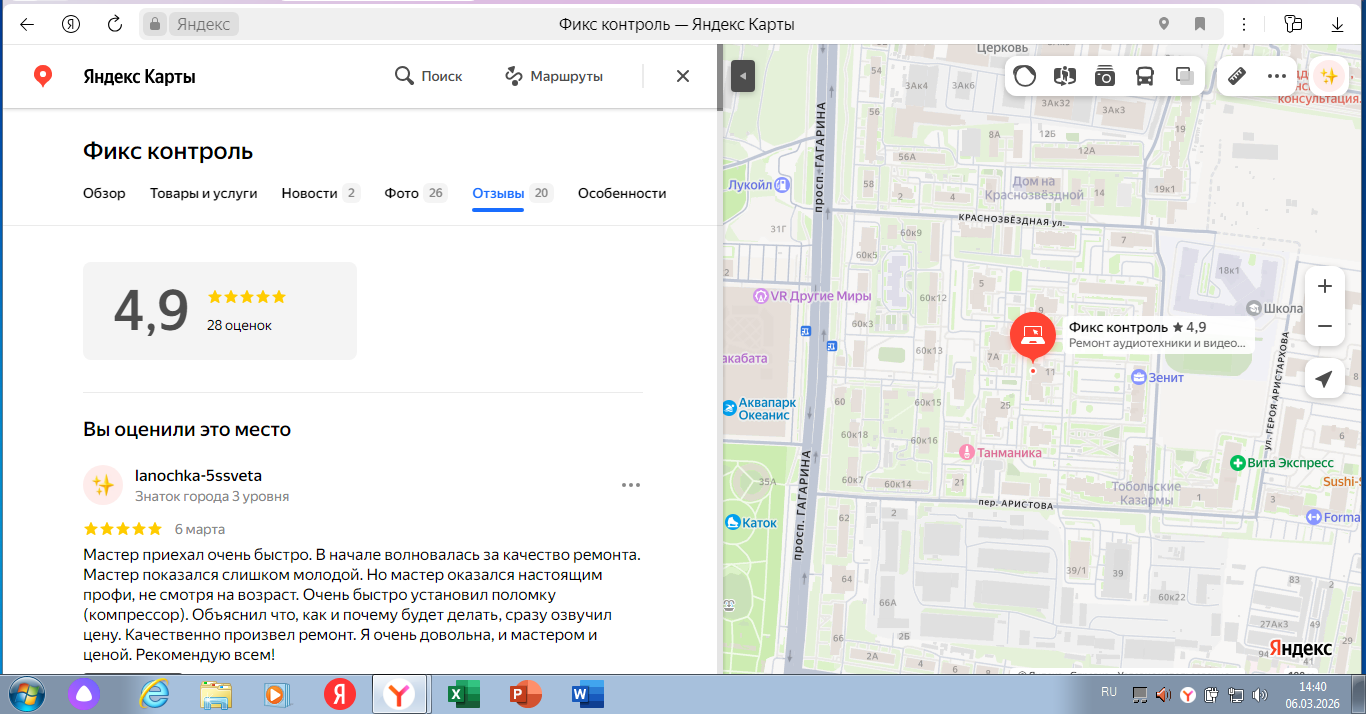
Task: Switch to the Фото tab
Action: pyautogui.click(x=416, y=193)
